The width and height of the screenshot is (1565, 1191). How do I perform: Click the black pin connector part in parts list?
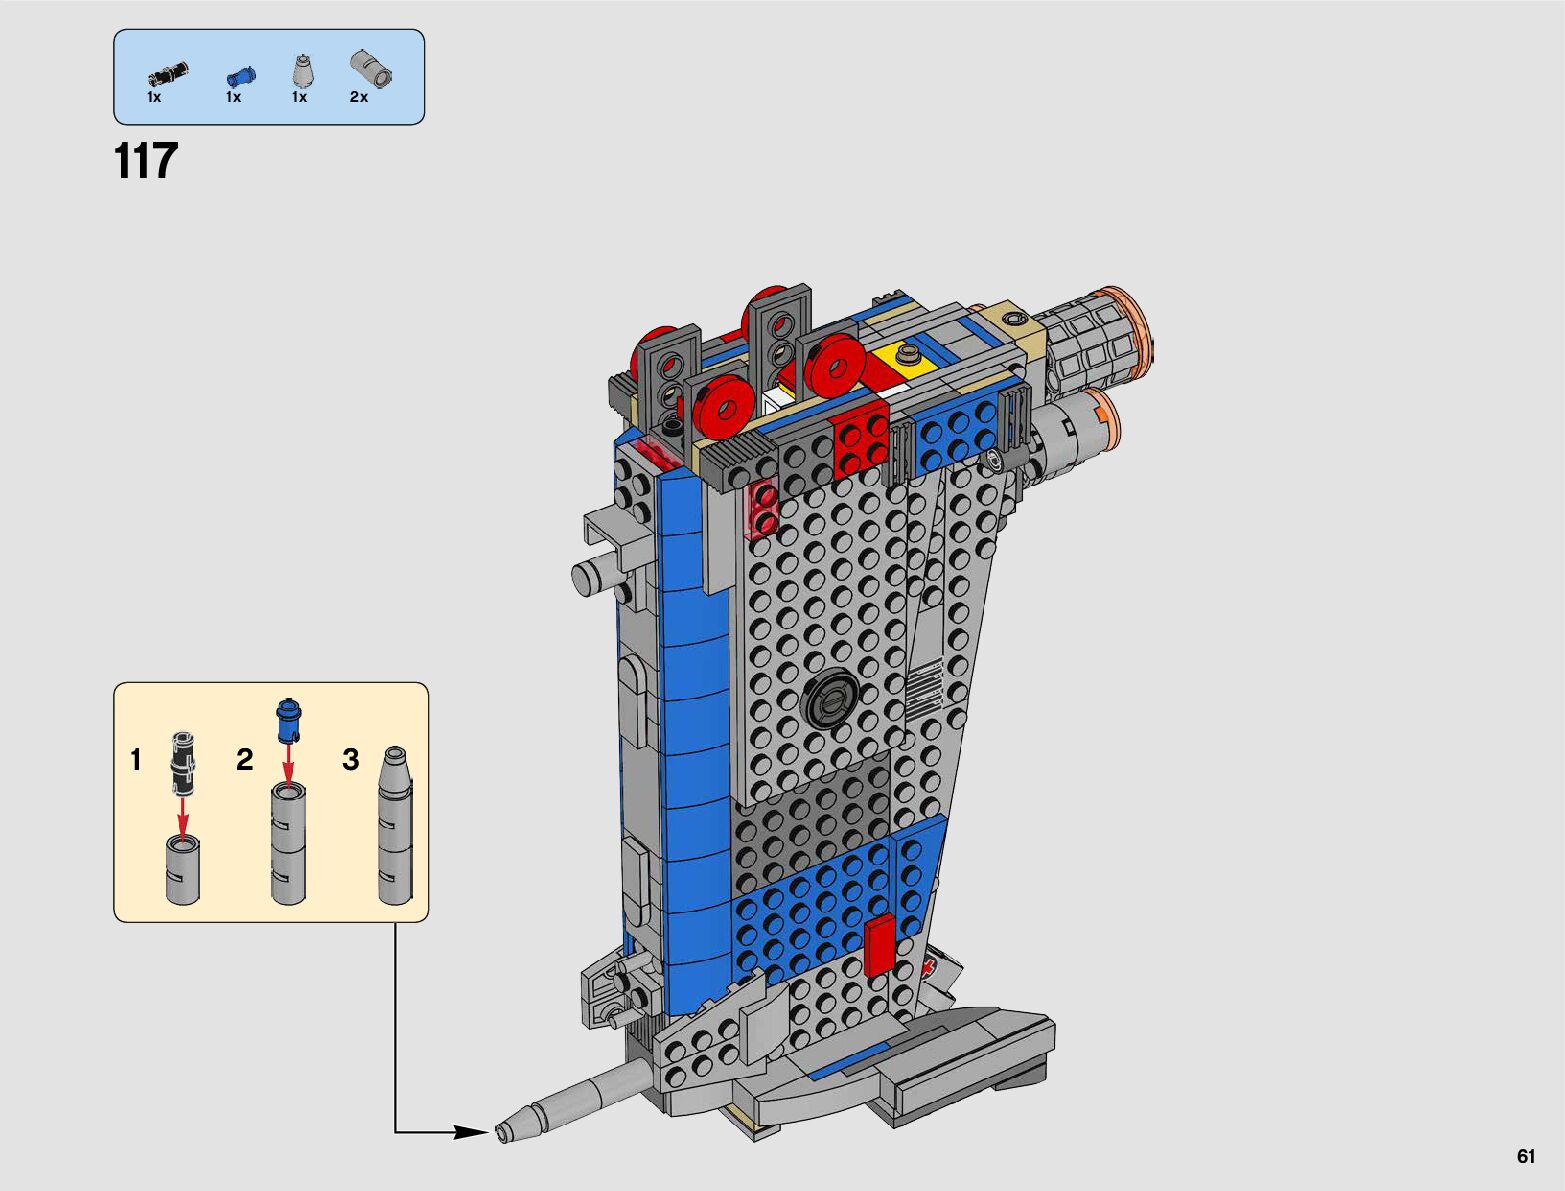[x=167, y=74]
